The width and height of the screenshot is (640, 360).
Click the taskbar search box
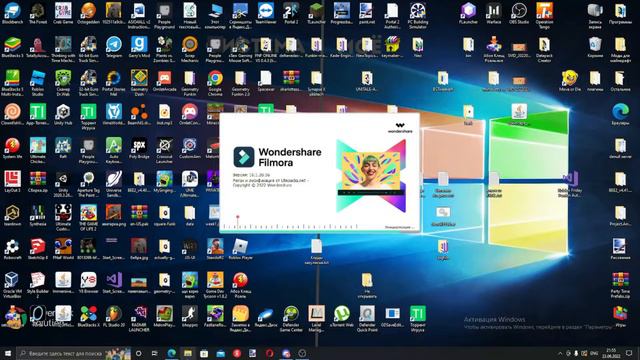73,353
